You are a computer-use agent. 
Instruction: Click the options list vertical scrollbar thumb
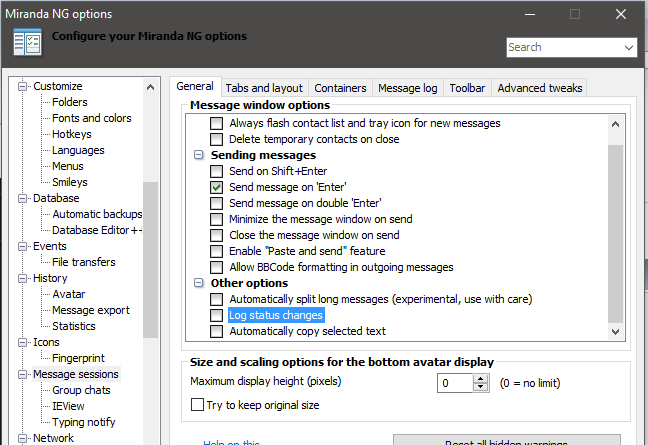pos(615,233)
